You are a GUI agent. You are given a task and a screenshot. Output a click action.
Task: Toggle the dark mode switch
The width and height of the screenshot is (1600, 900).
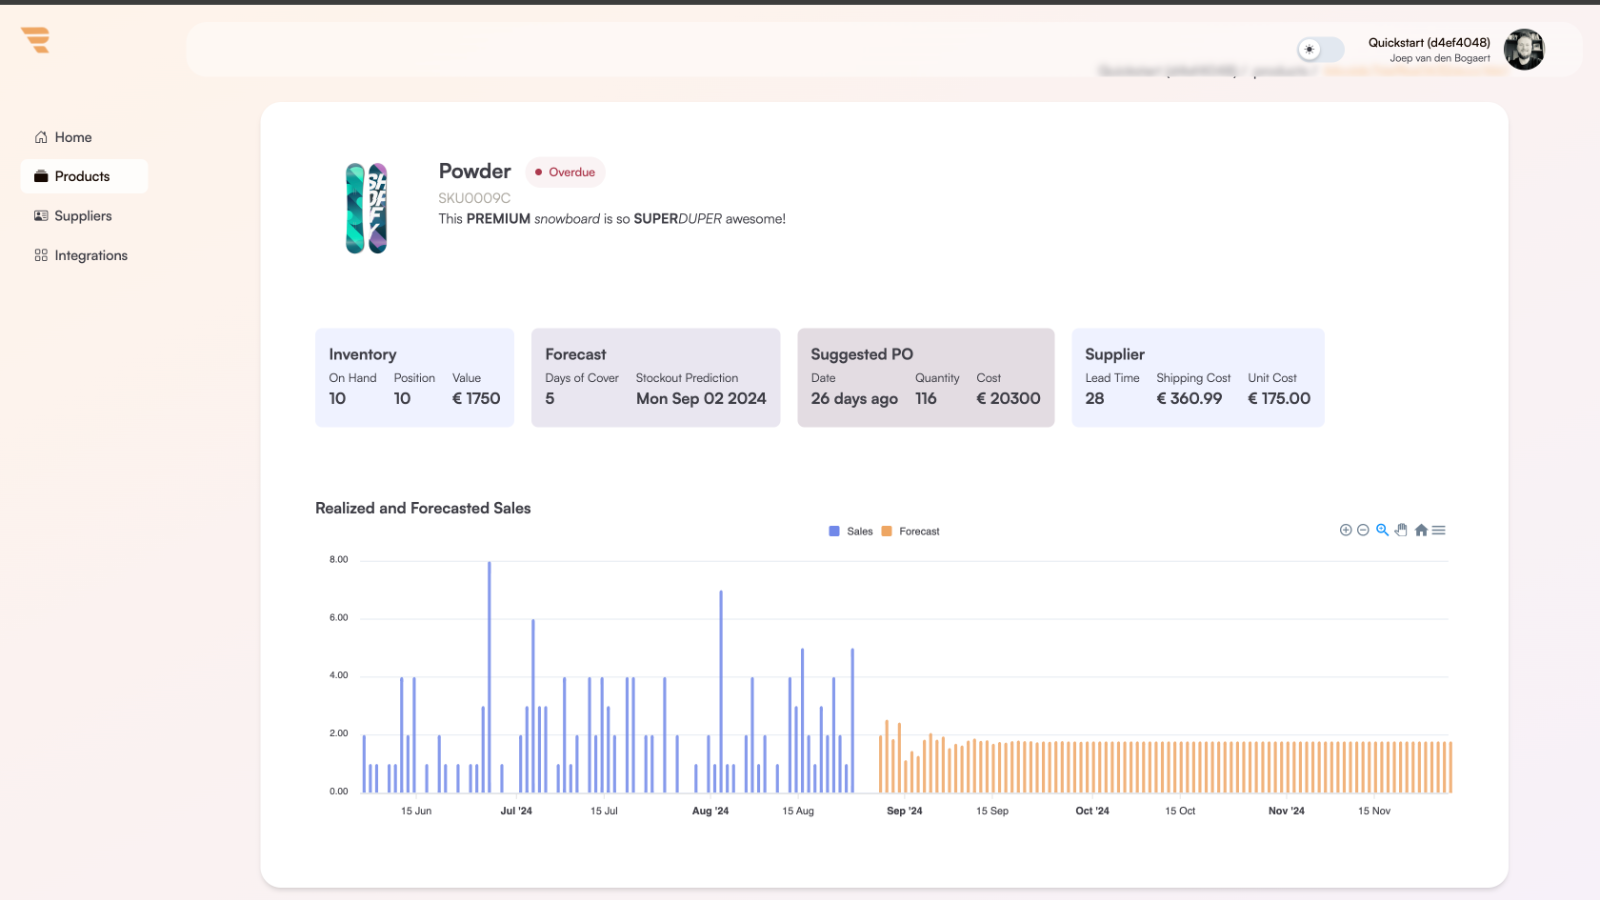coord(1319,49)
